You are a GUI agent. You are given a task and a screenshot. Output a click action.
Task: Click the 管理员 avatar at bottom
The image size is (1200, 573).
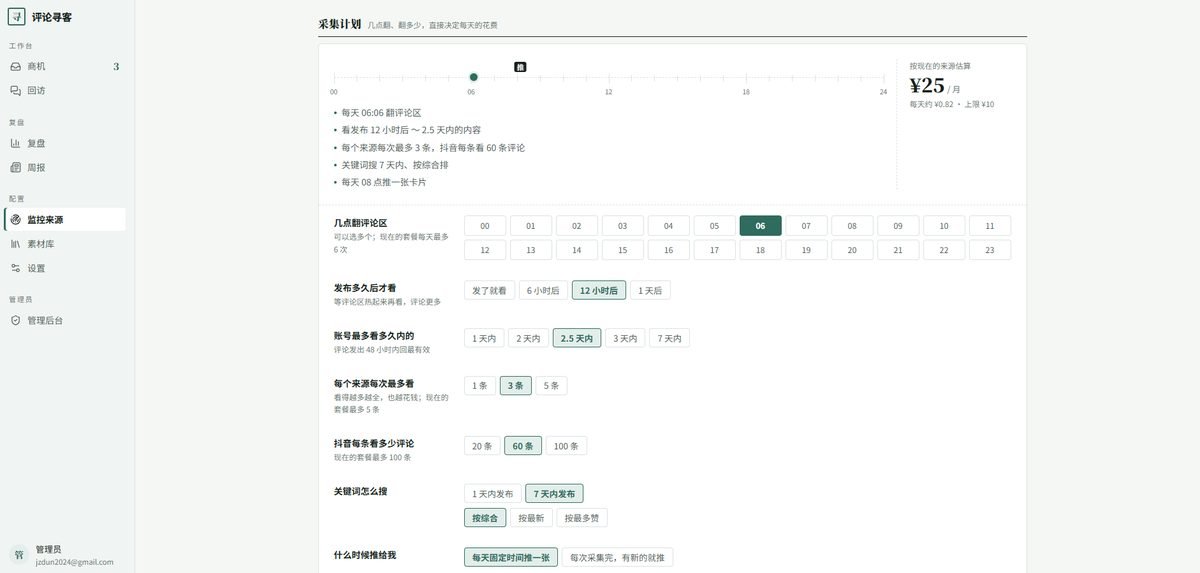(x=18, y=554)
